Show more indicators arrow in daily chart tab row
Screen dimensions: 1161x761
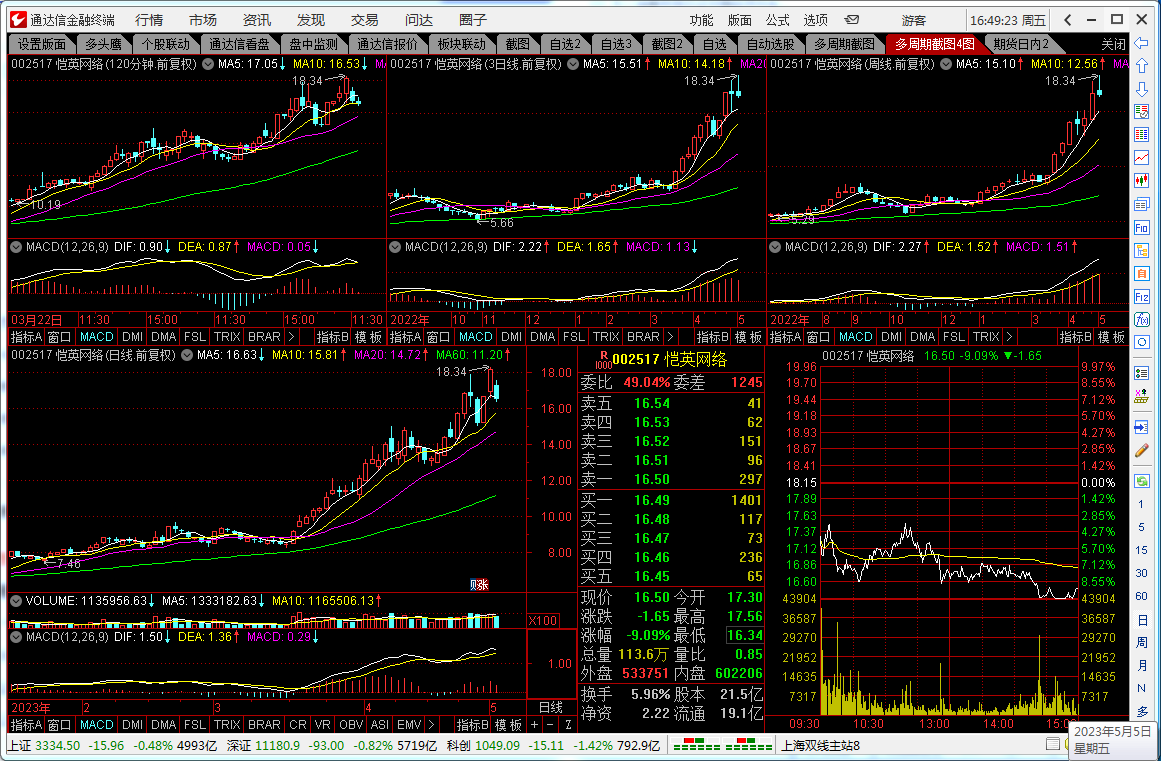coord(432,725)
